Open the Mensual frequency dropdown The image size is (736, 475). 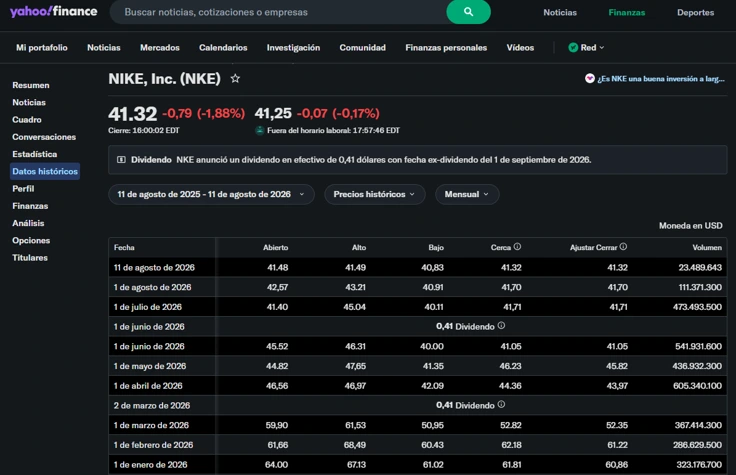point(467,194)
